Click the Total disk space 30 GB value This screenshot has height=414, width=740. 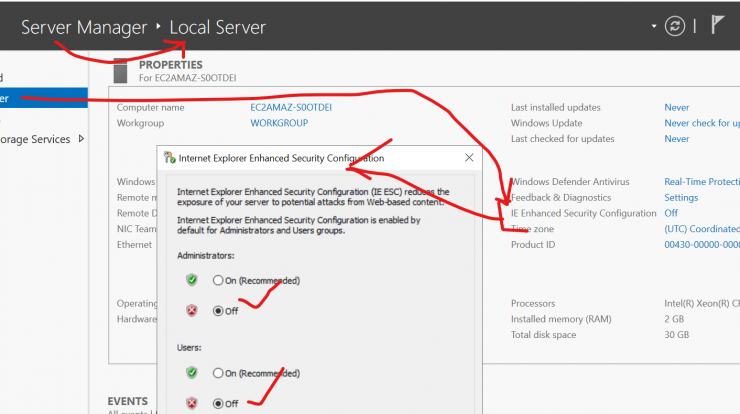pyautogui.click(x=677, y=335)
